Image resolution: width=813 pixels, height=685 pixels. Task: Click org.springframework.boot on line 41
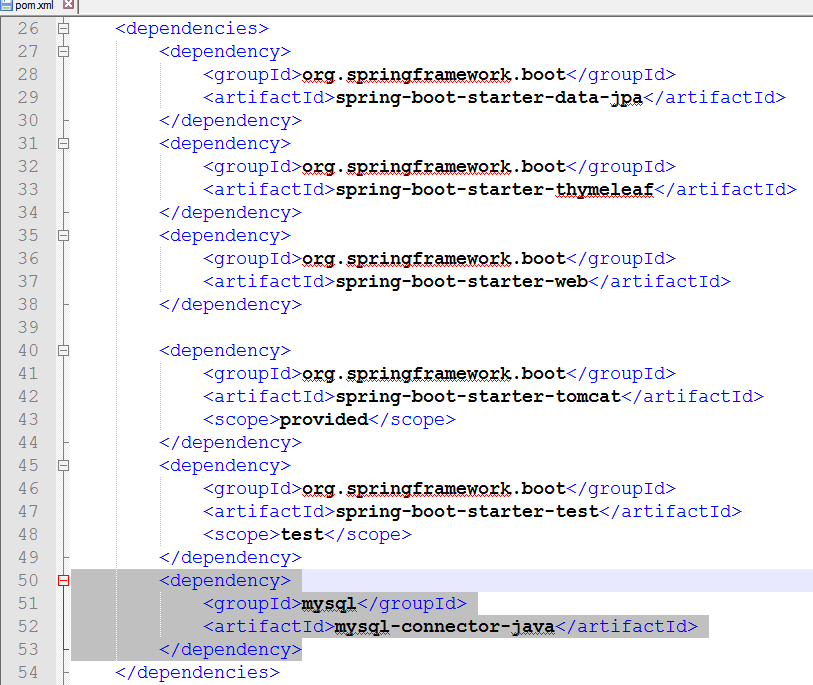pos(433,374)
